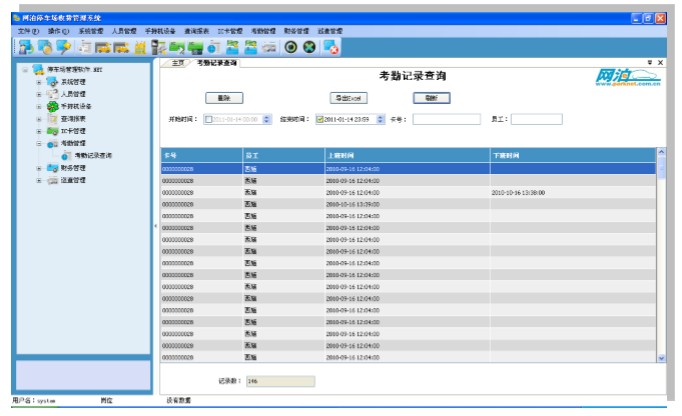Expand the 人员管理 tree node
The image size is (682, 416).
39,94
